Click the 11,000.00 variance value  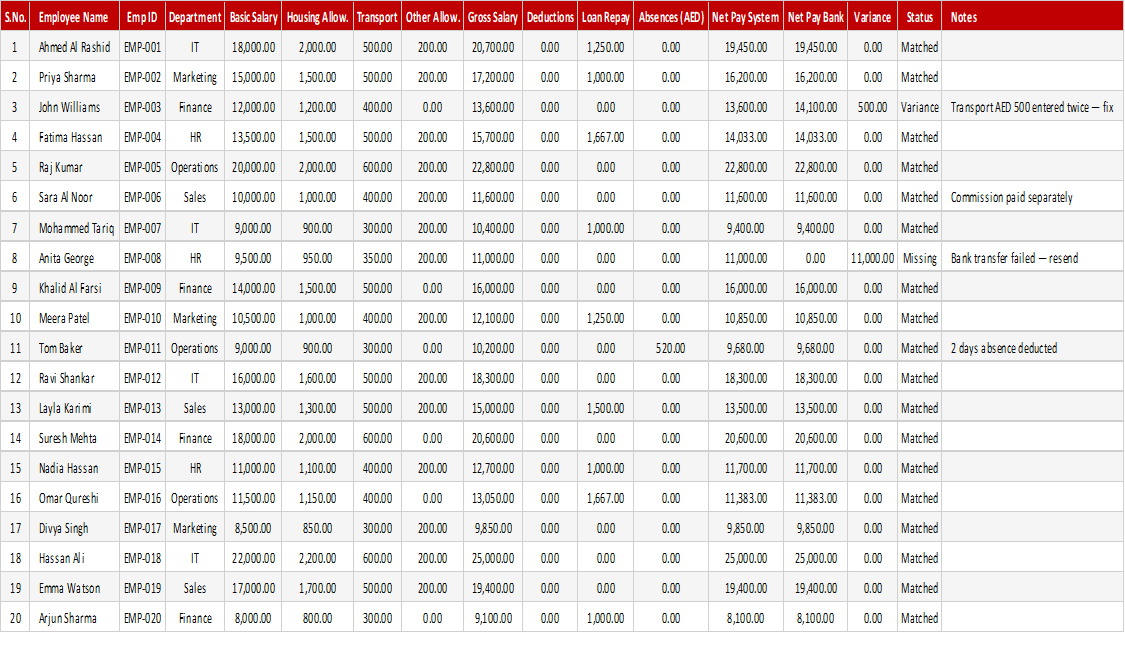click(872, 258)
